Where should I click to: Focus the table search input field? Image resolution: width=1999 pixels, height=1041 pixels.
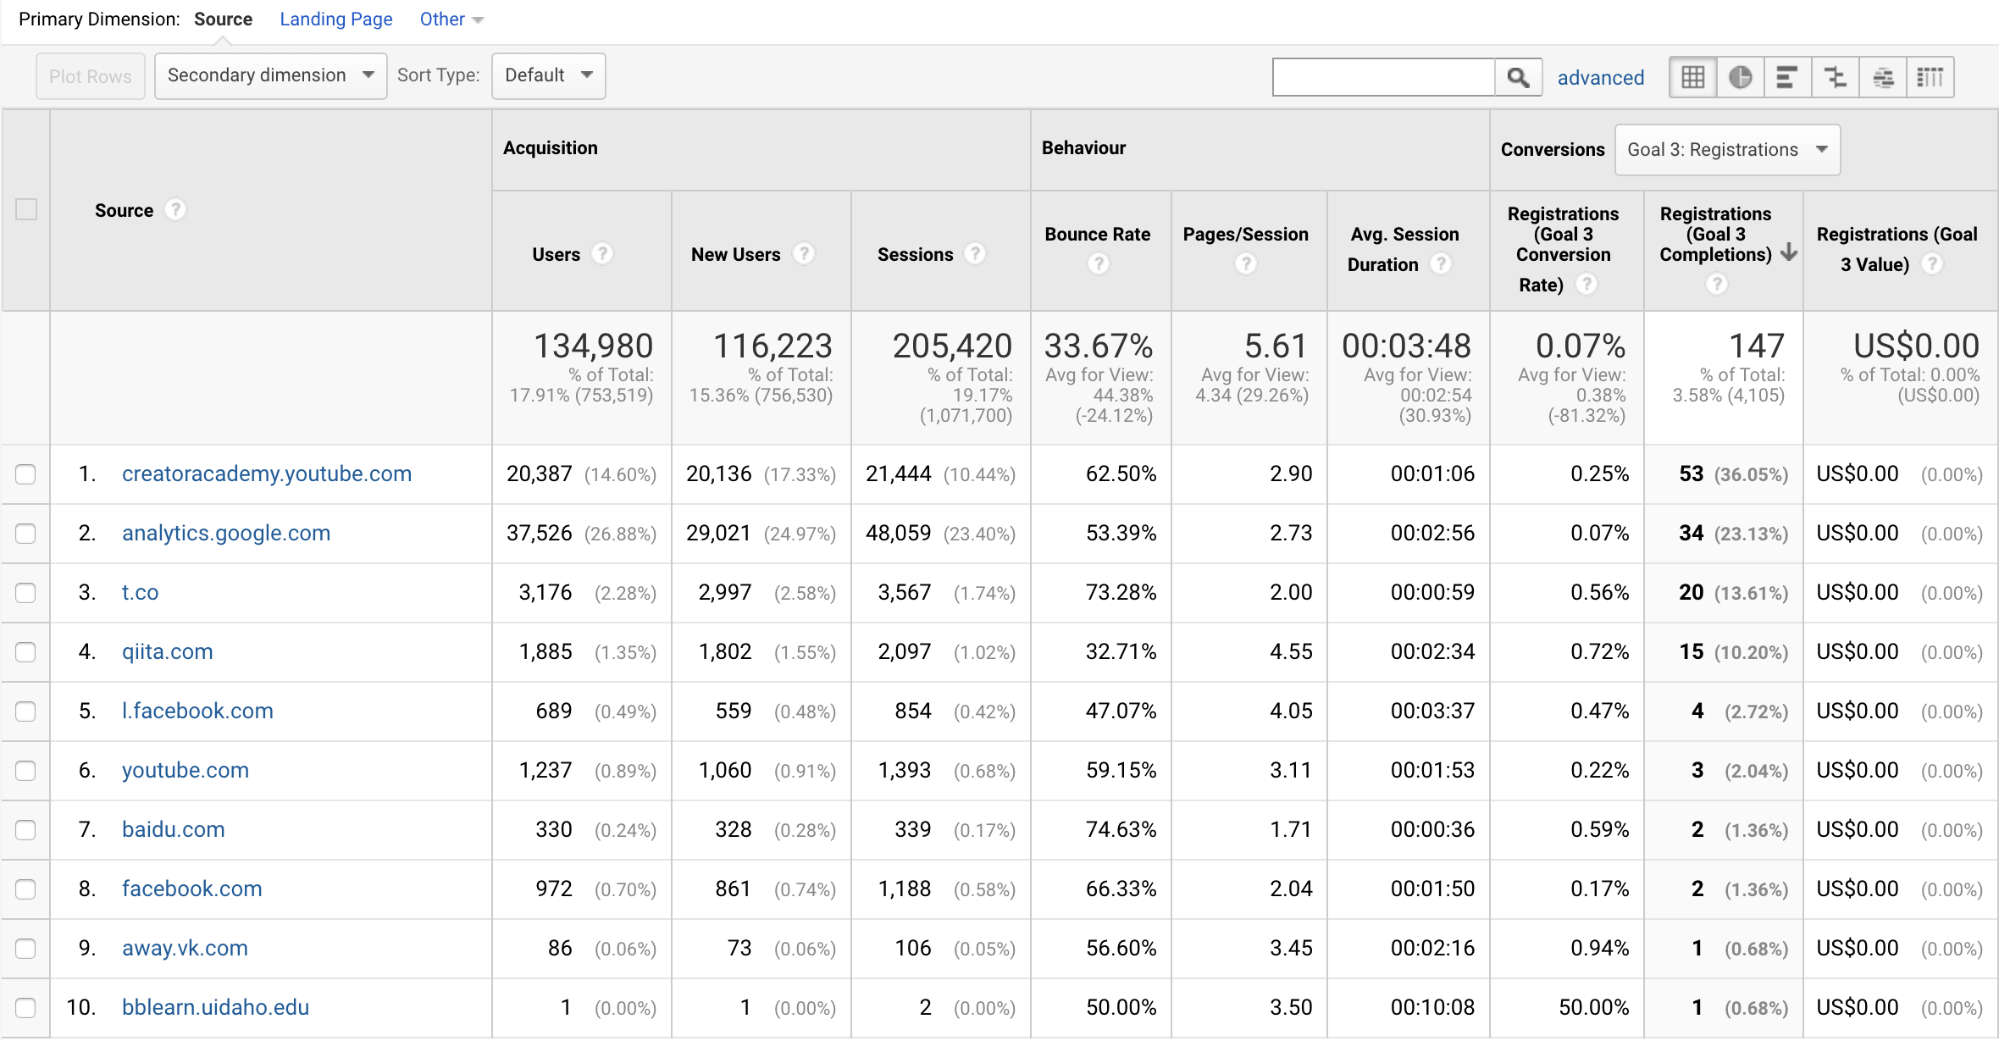[1383, 77]
